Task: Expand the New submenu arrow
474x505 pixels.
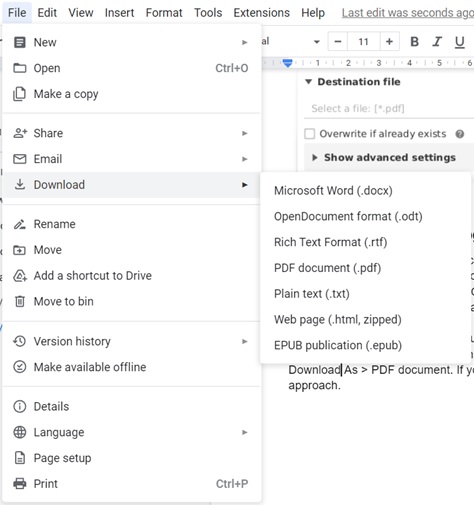Action: (x=245, y=42)
